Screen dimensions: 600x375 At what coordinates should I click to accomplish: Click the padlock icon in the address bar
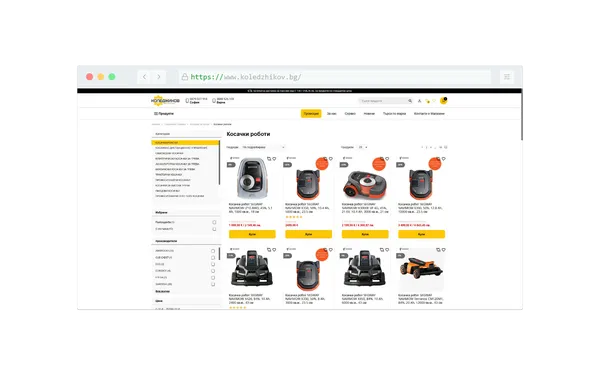point(184,77)
